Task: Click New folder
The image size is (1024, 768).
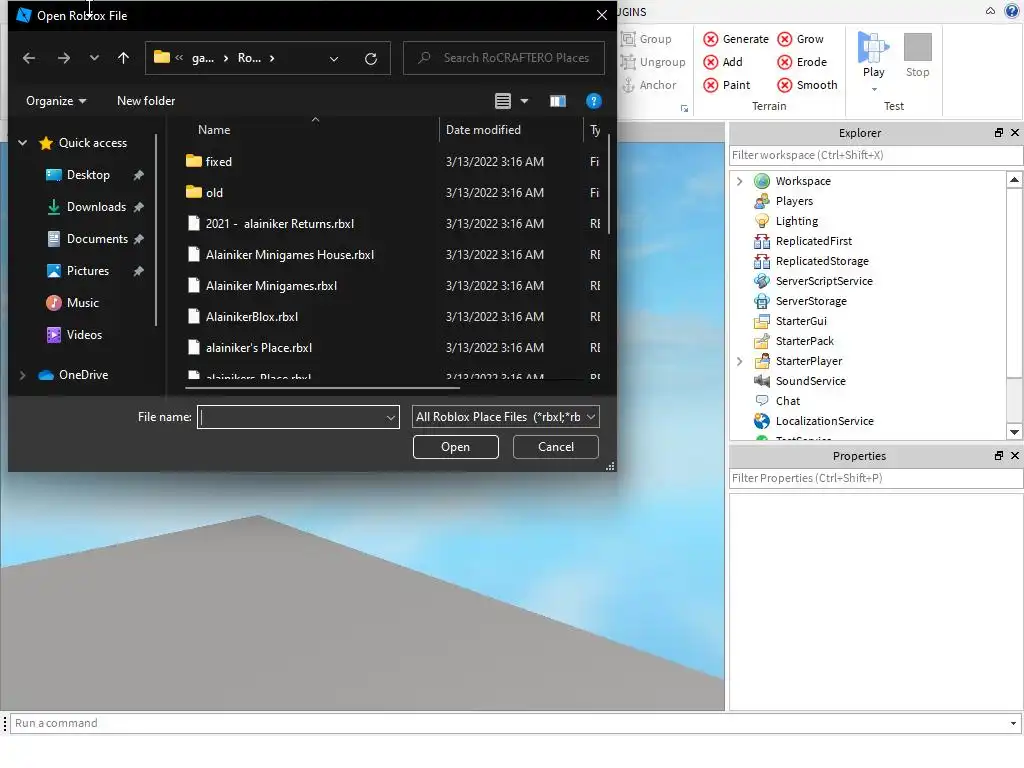Action: (146, 101)
